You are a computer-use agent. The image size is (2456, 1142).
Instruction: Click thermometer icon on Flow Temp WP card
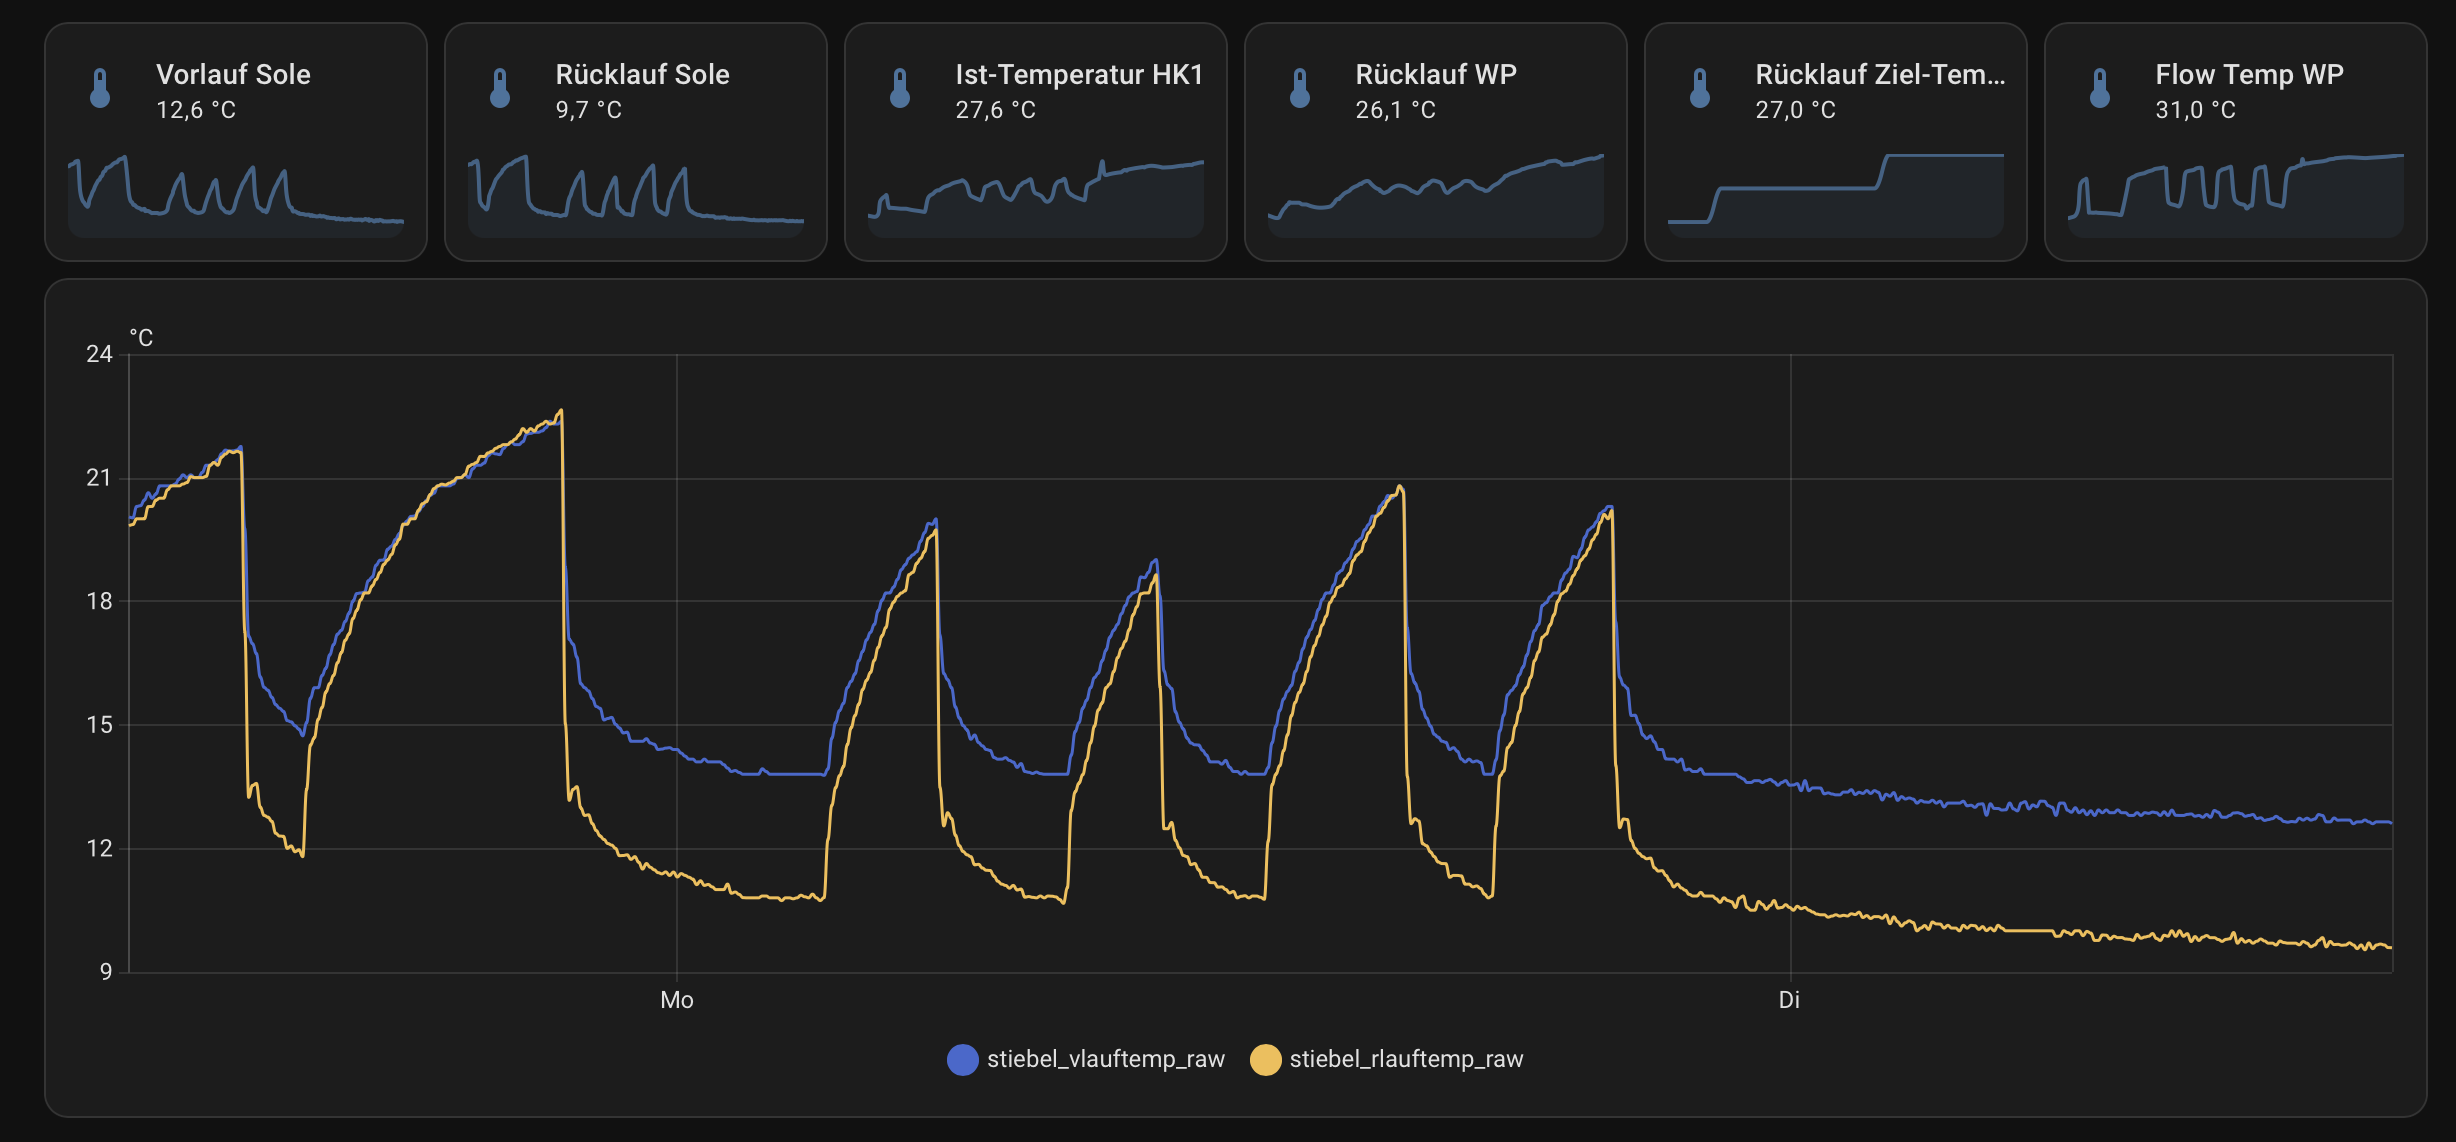2100,88
